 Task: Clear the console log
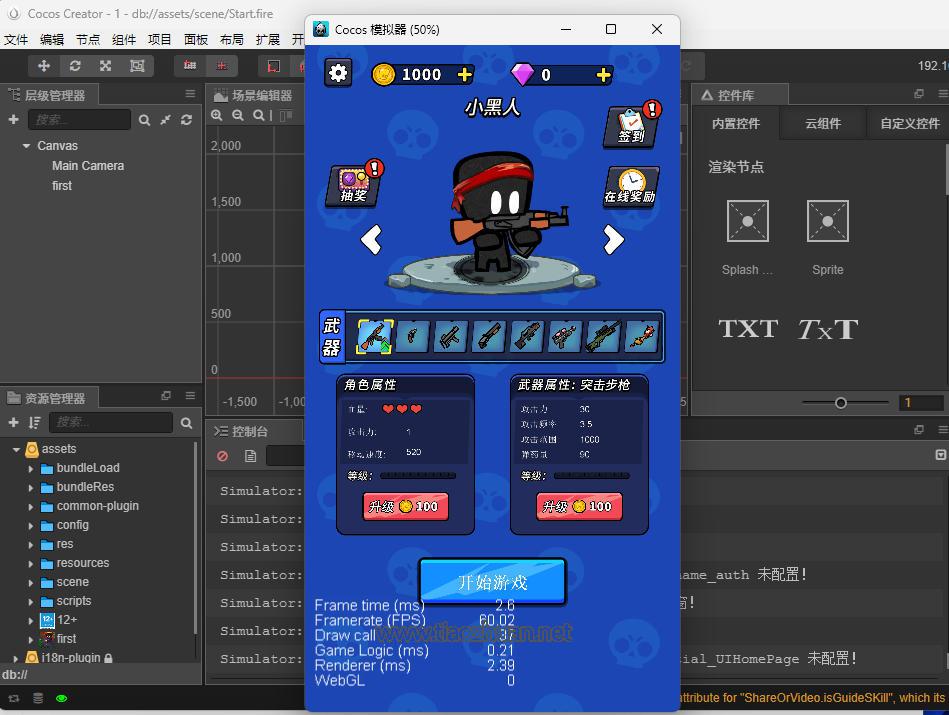(x=222, y=456)
